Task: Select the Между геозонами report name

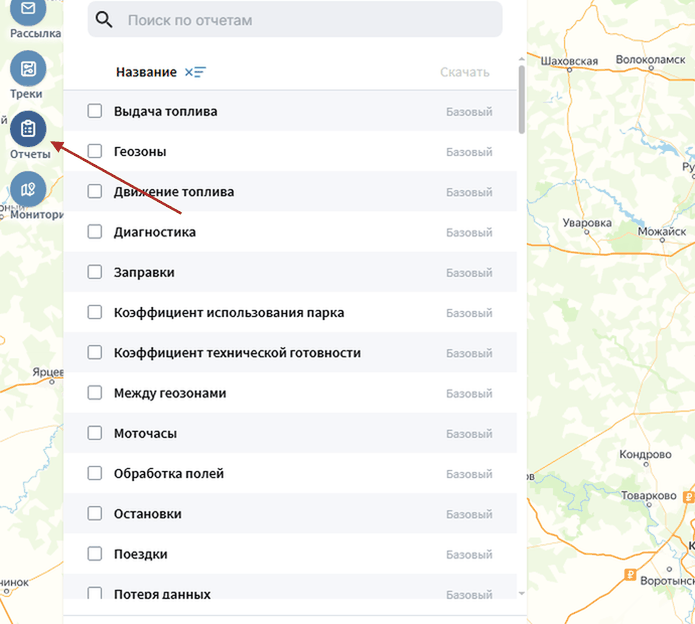Action: [x=170, y=393]
